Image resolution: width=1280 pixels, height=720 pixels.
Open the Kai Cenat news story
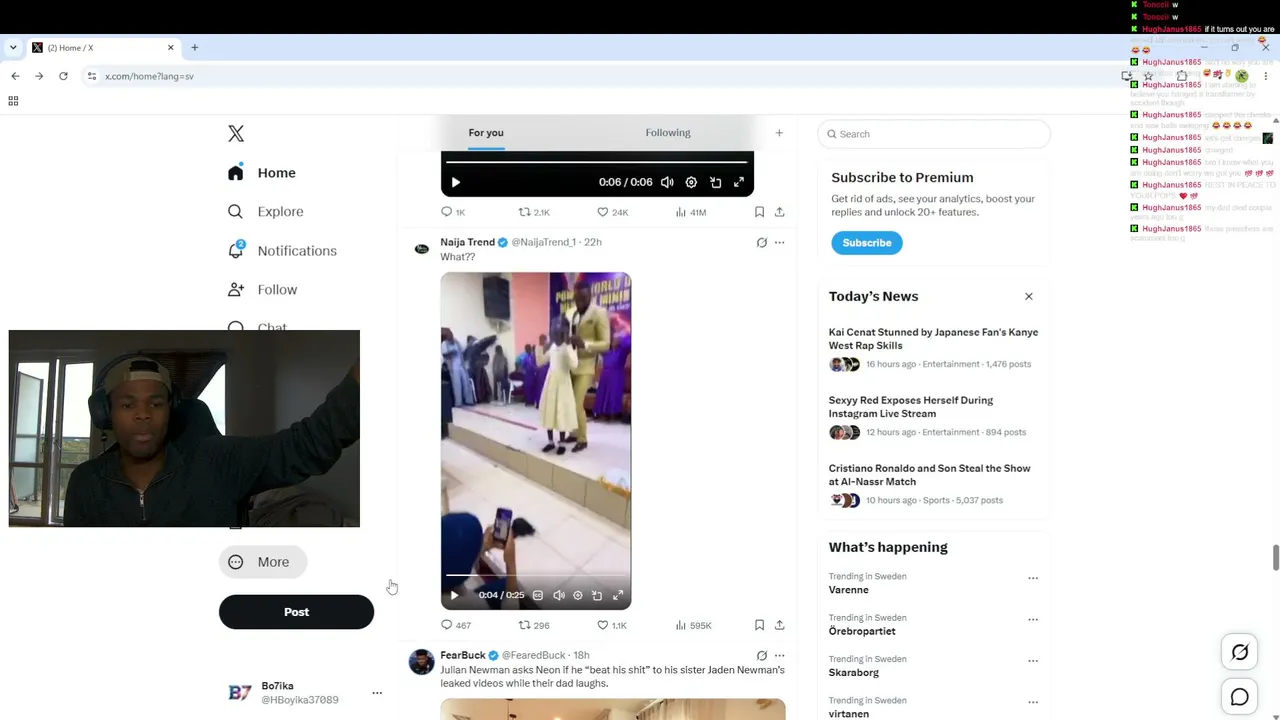point(934,348)
